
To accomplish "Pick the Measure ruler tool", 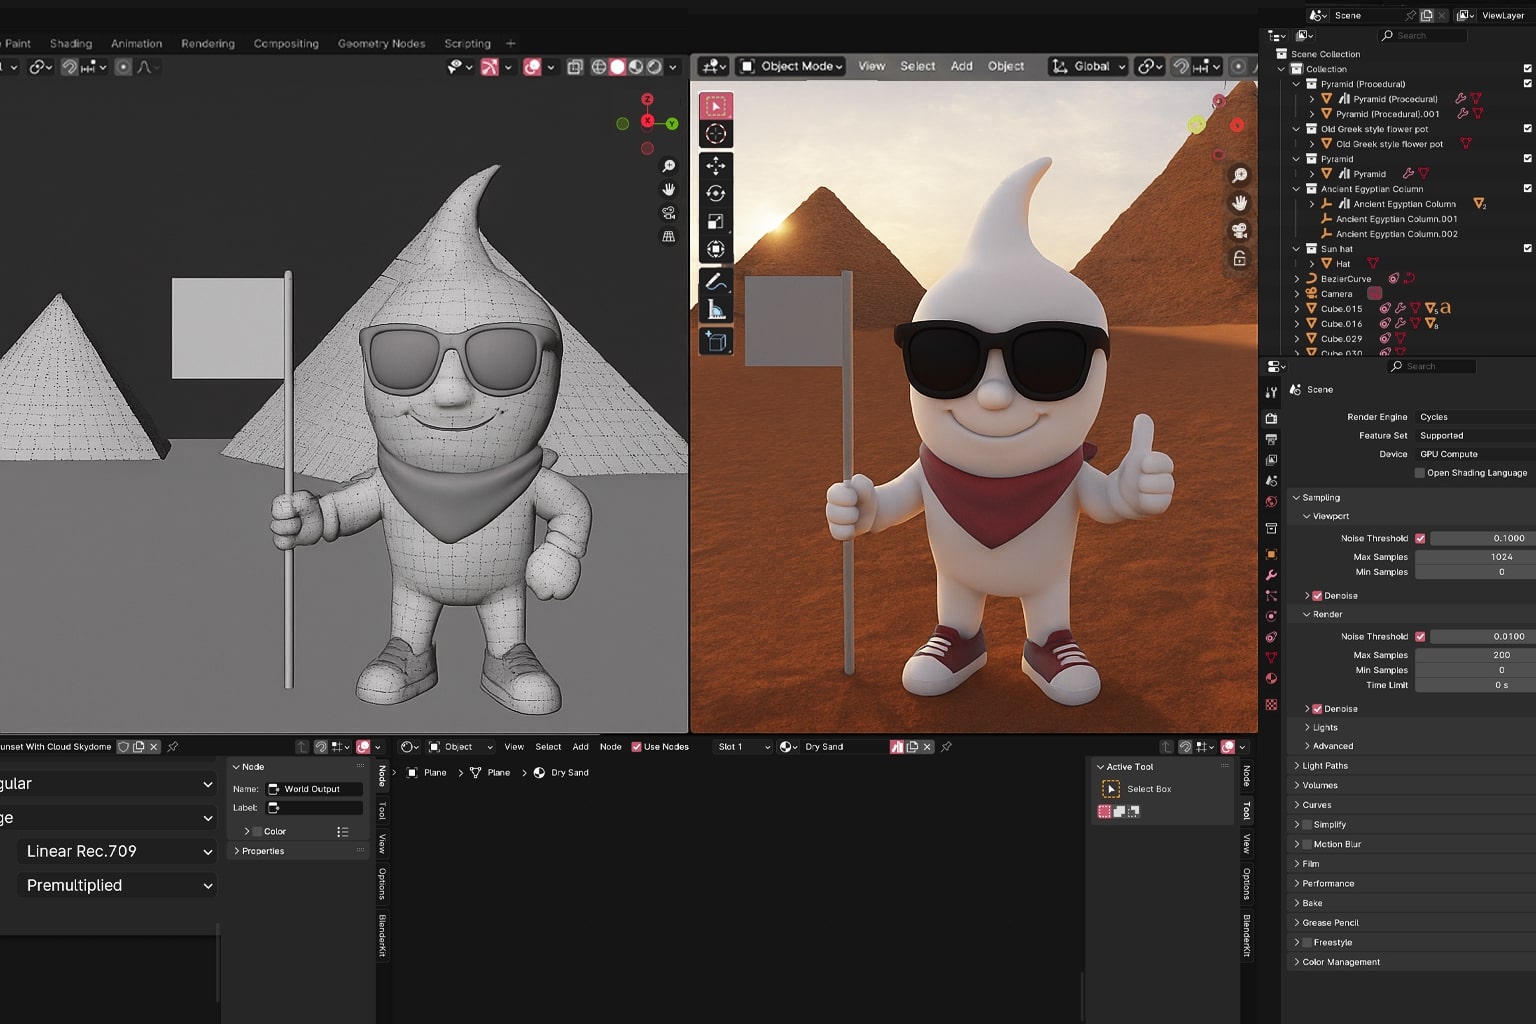I will 715,310.
